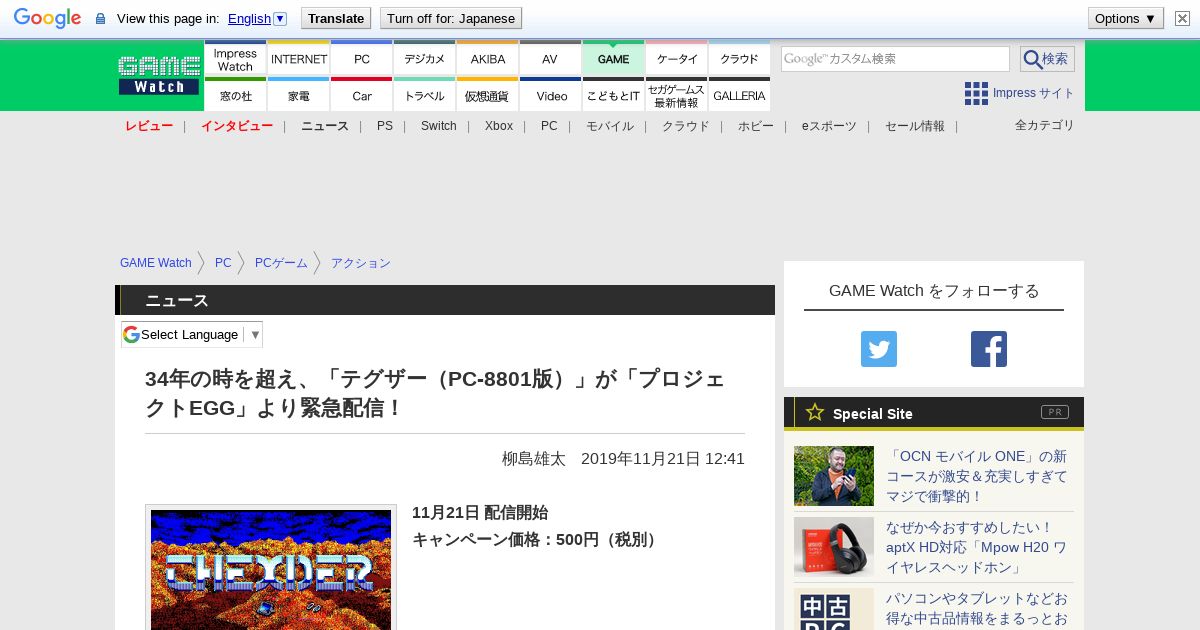Open the クラウド category in nav bar

[686, 126]
